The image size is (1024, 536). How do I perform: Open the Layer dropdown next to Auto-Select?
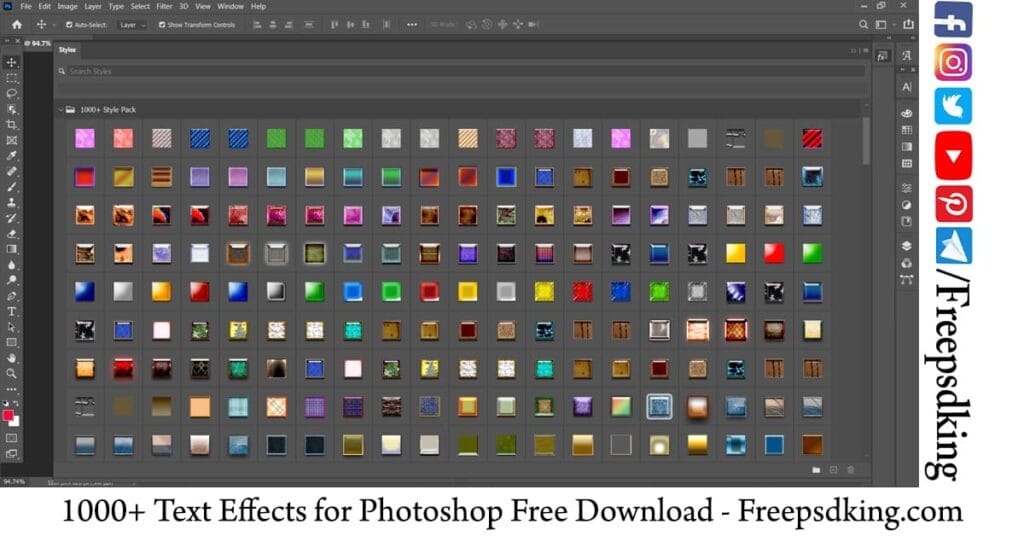(132, 24)
